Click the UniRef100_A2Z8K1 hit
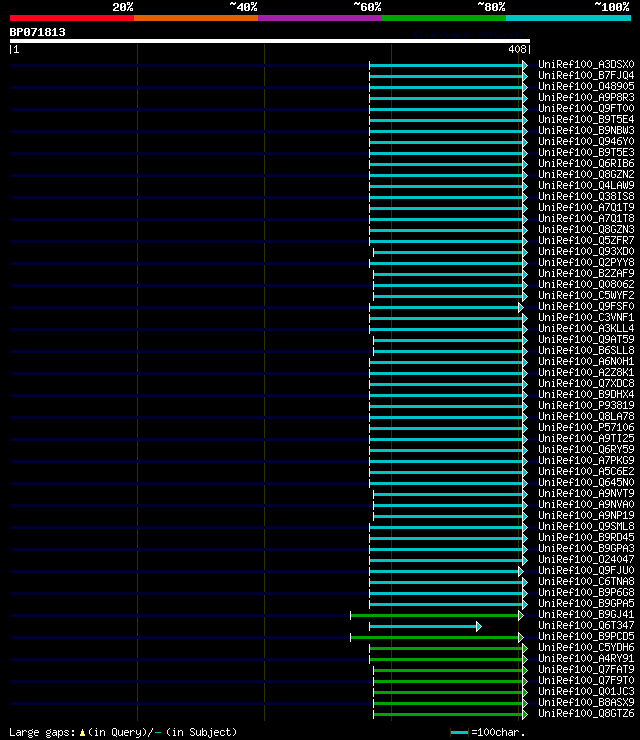The image size is (640, 740). [x=586, y=372]
